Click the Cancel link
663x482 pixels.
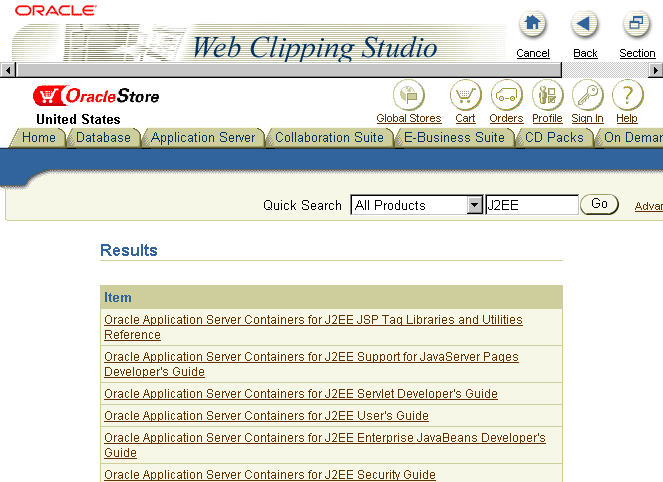pyautogui.click(x=533, y=53)
